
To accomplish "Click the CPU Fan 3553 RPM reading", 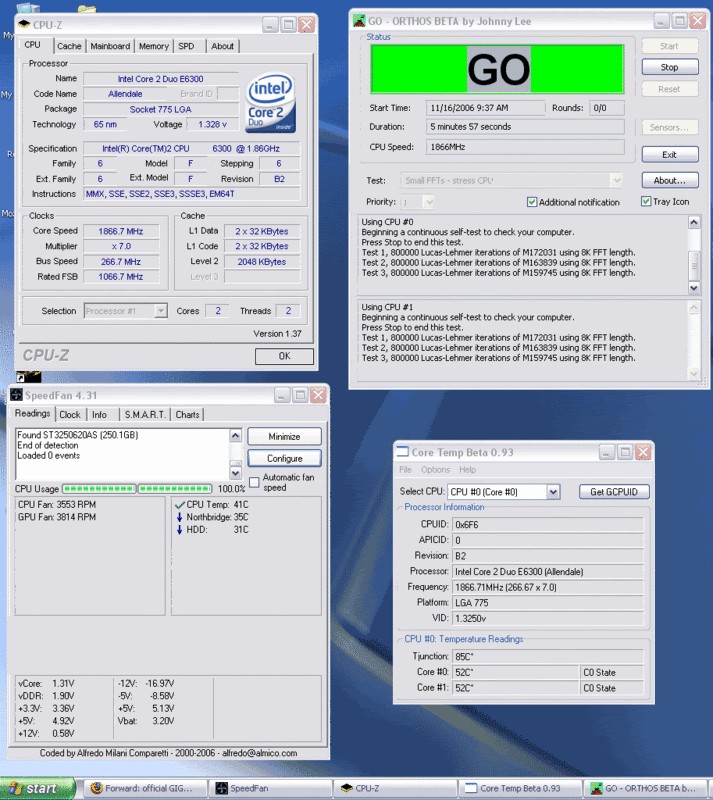I will 57,505.
